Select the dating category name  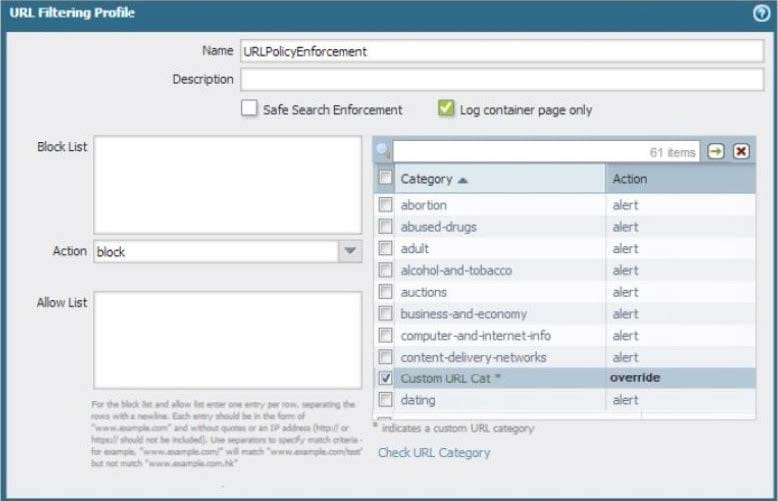coord(418,400)
